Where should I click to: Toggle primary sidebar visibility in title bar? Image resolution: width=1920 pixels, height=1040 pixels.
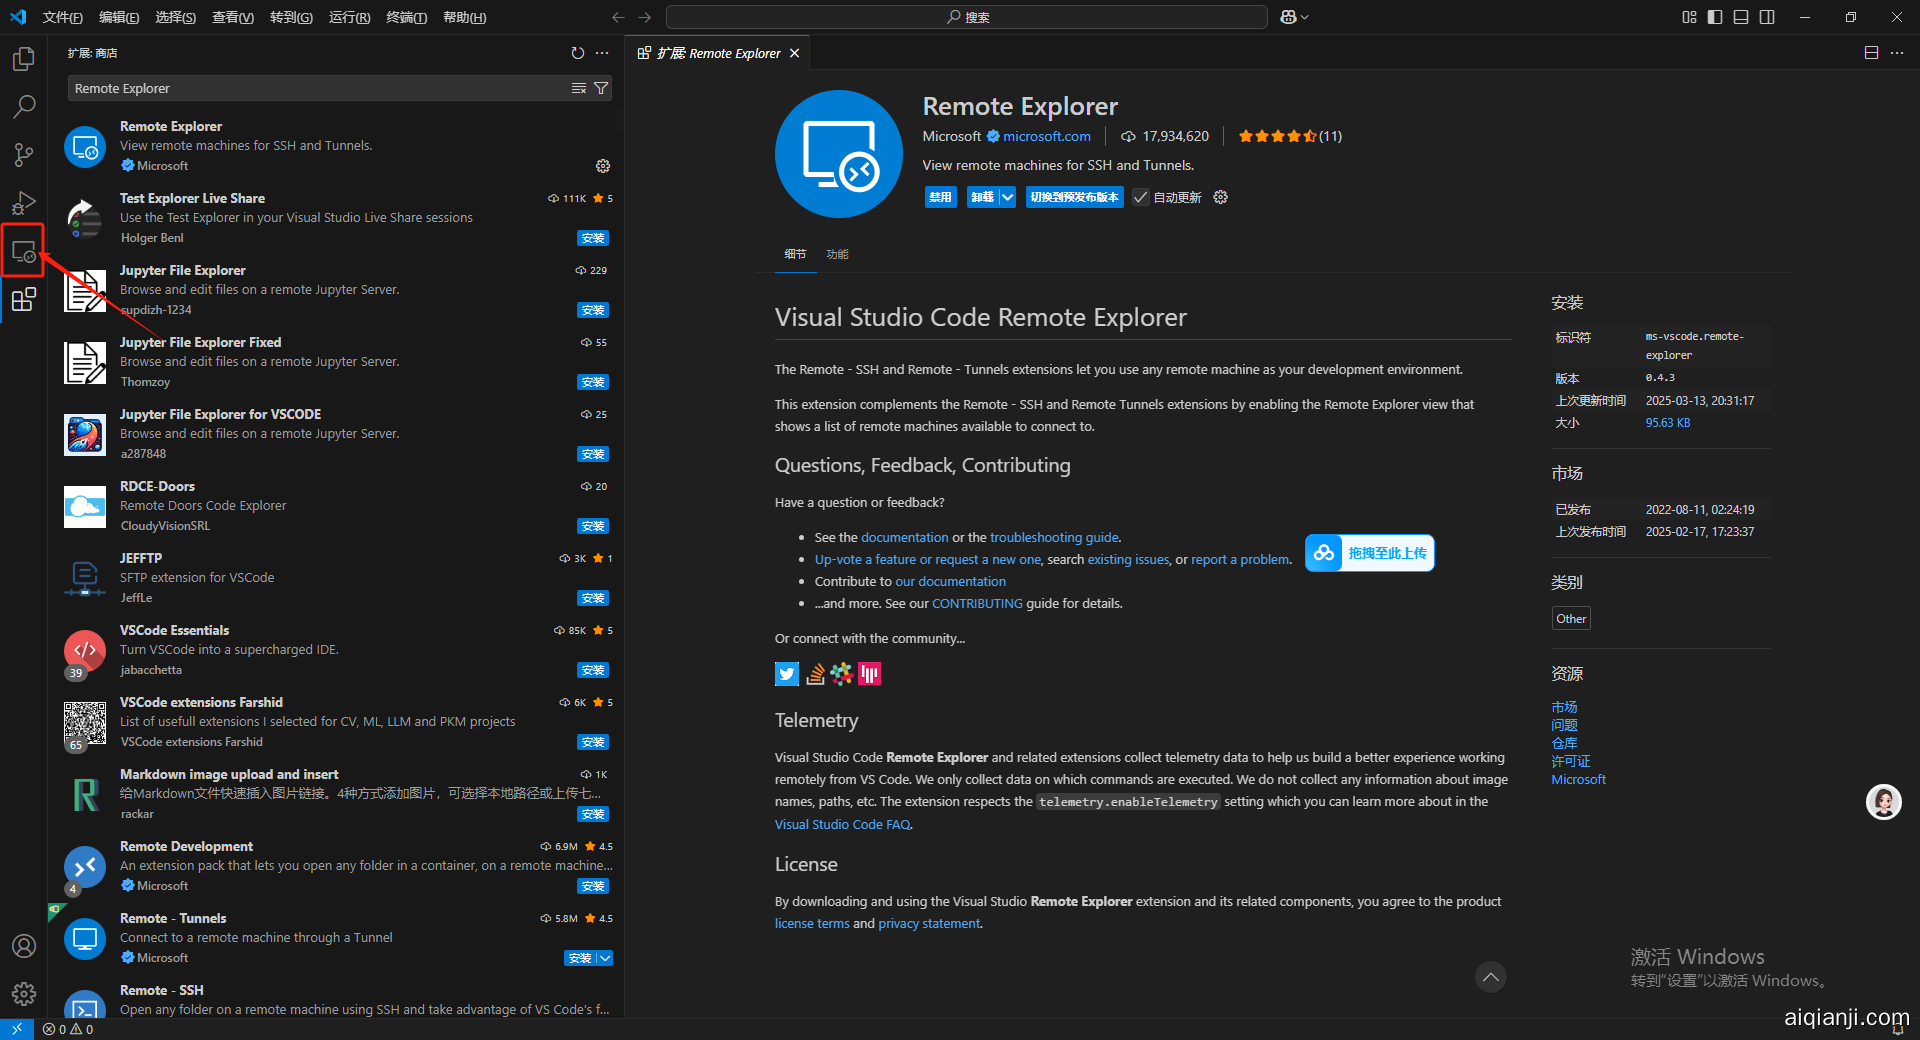click(1715, 17)
